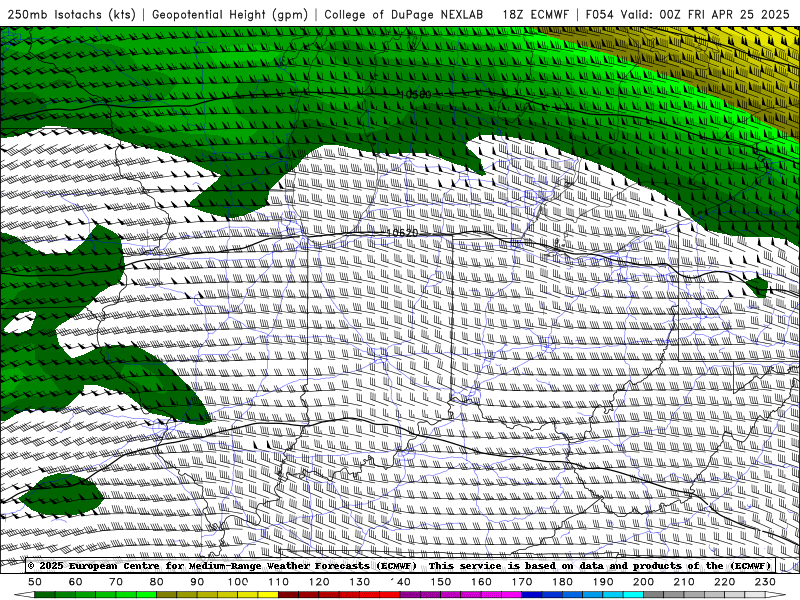Click the 10620 height contour label
The image size is (800, 600).
(x=403, y=233)
